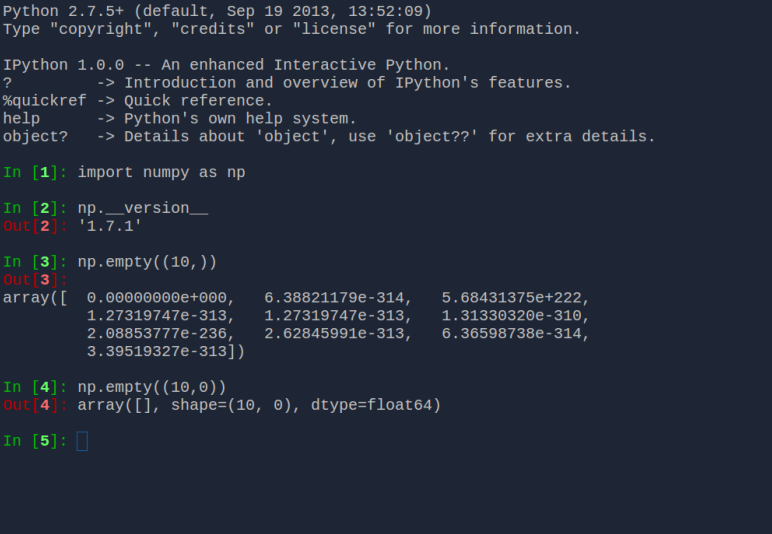772x534 pixels.
Task: Click the 'IPython 1.0.0' banner line
Action: tap(226, 65)
